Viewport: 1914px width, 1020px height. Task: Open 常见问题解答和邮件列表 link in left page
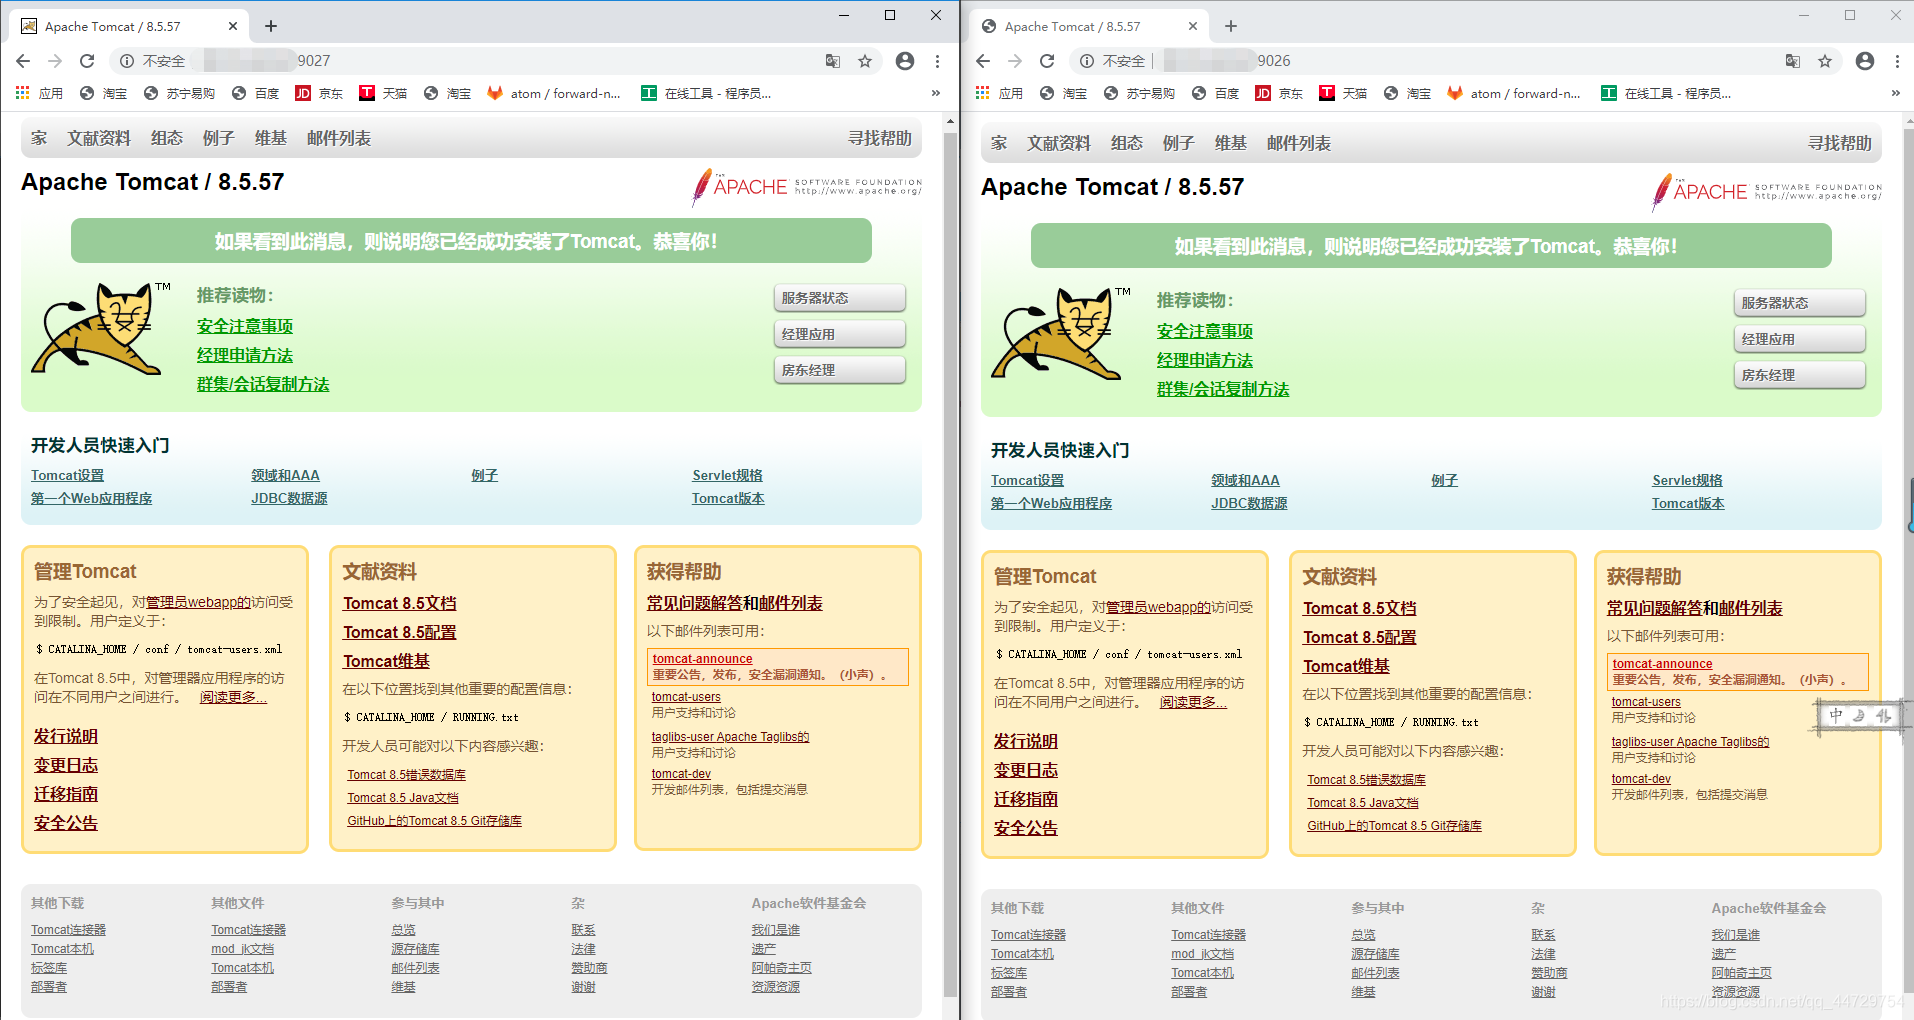735,603
